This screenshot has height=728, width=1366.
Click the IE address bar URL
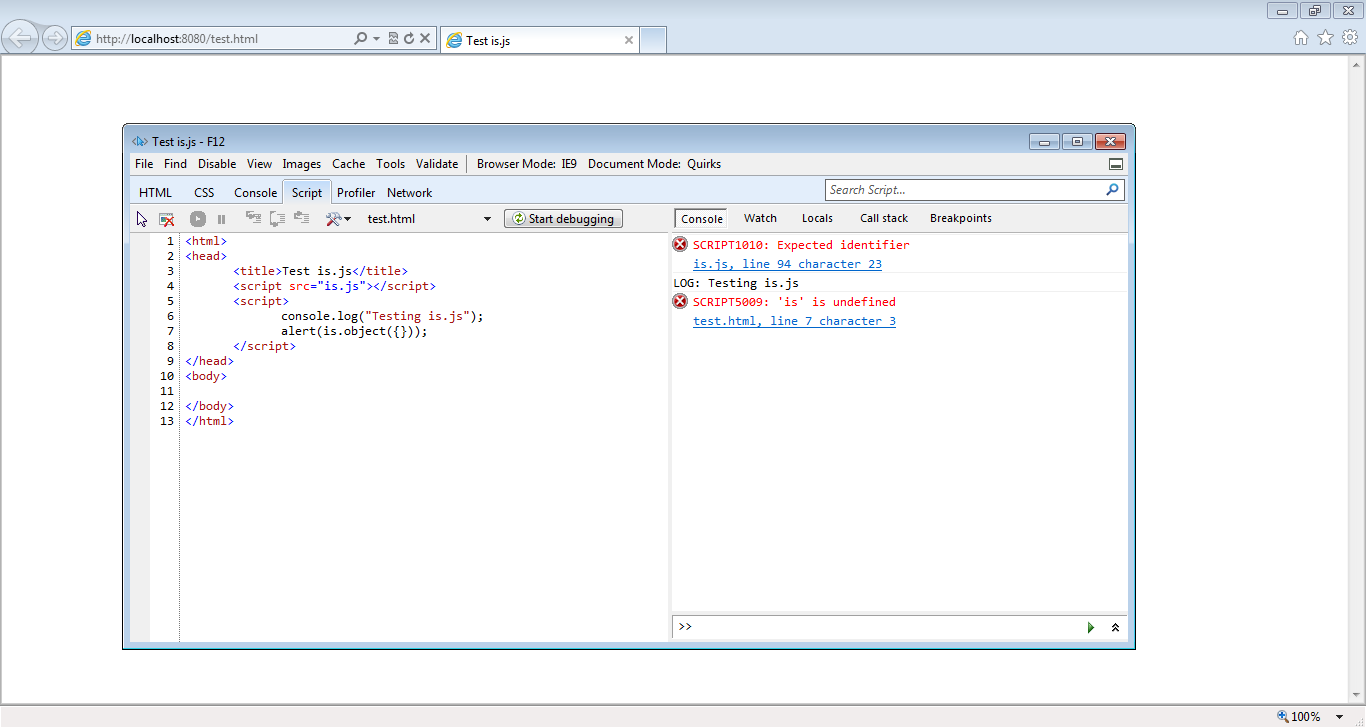pos(176,39)
